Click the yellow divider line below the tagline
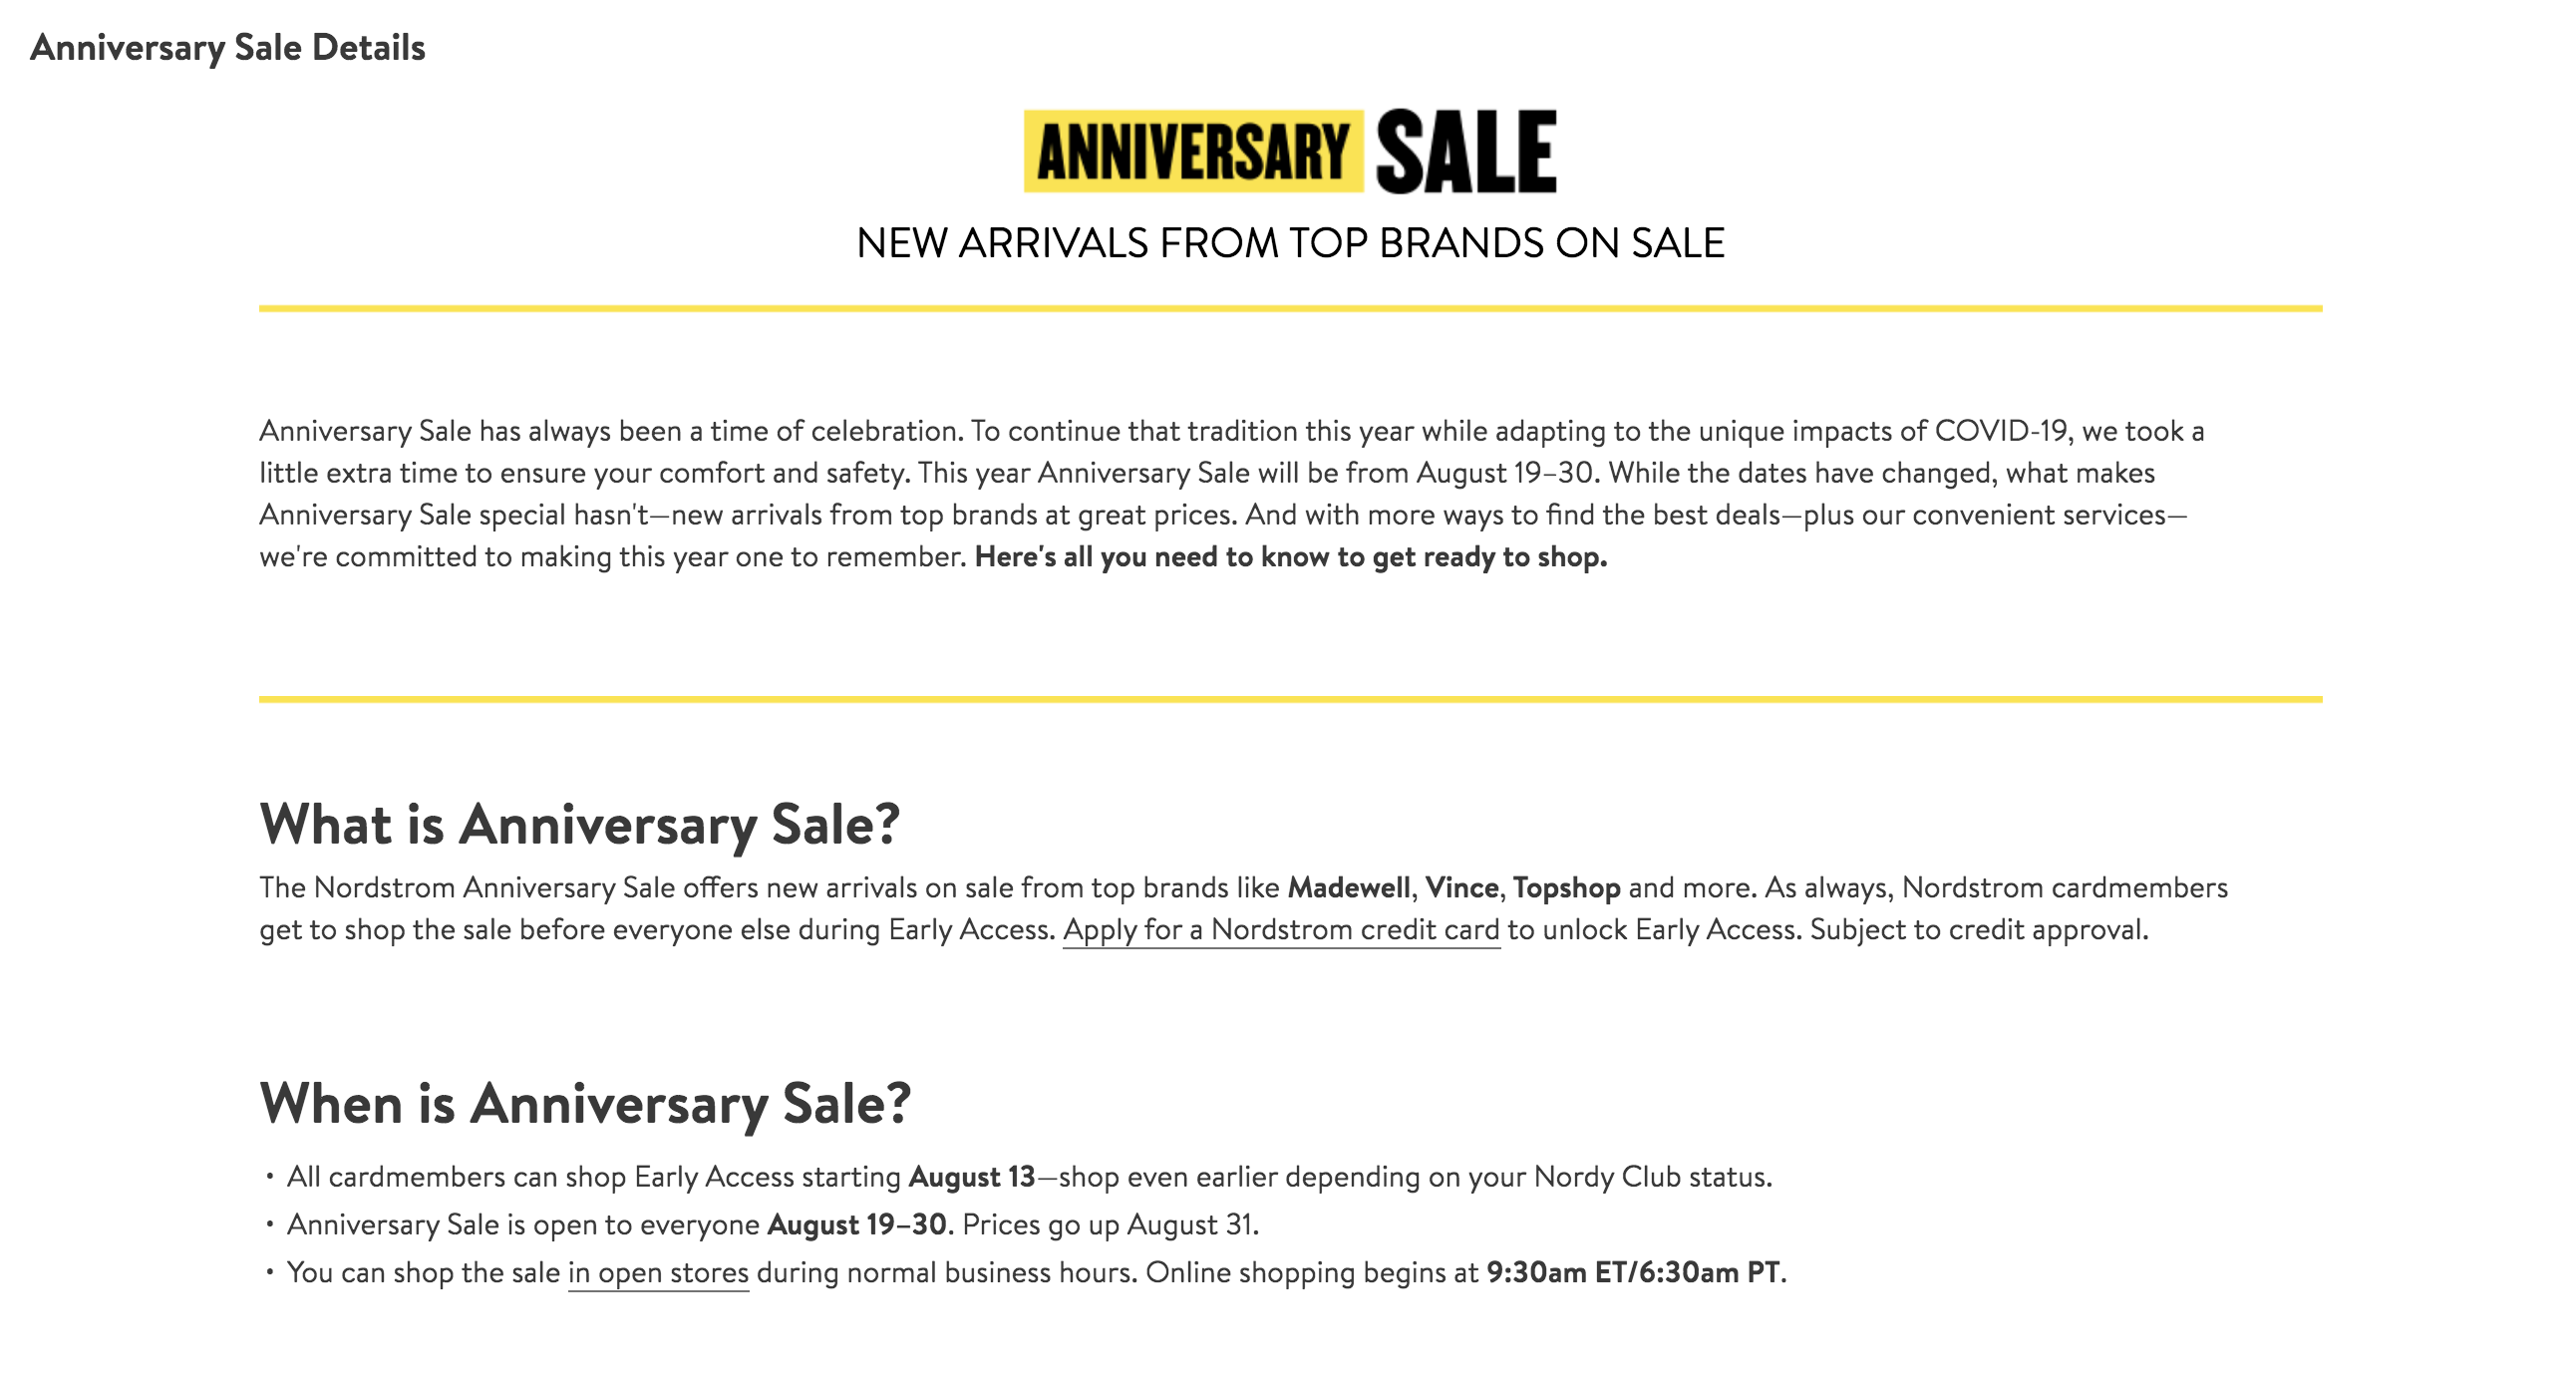Image resolution: width=2576 pixels, height=1390 pixels. [1290, 309]
